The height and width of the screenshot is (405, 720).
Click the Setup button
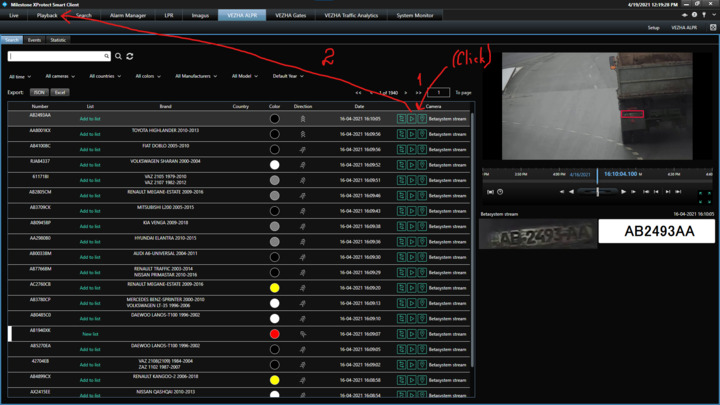[x=654, y=28]
